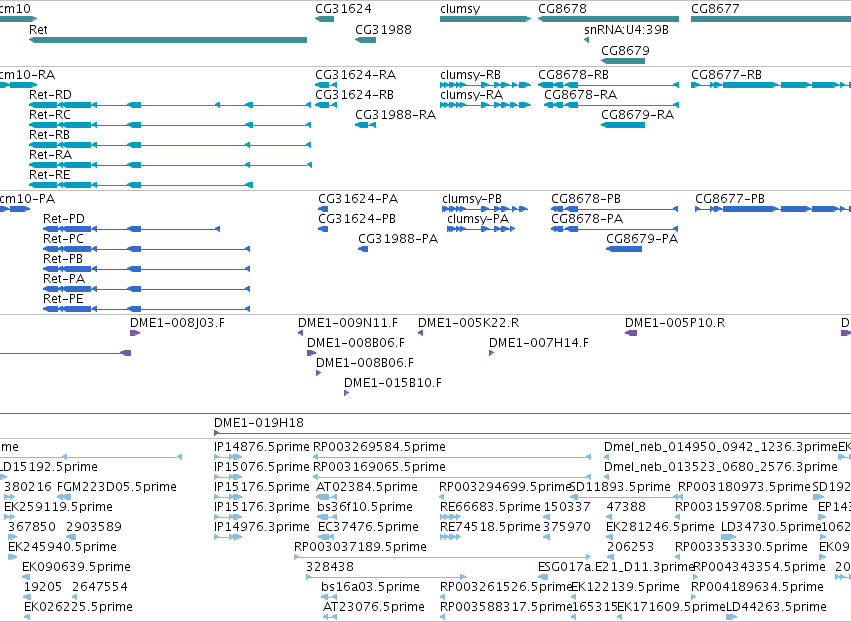Viewport: 851px width, 622px height.
Task: Select the IP14876.5prime EST label
Action: (x=262, y=447)
